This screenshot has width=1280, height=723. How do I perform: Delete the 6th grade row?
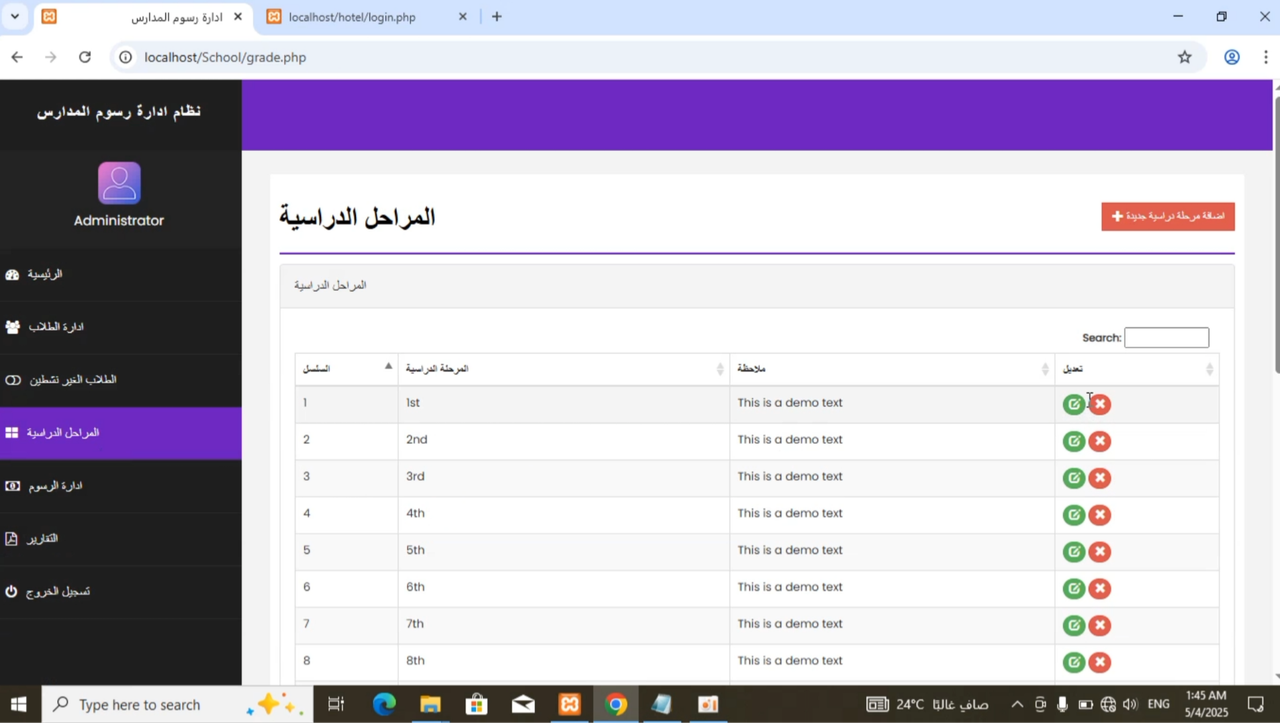[1100, 589]
